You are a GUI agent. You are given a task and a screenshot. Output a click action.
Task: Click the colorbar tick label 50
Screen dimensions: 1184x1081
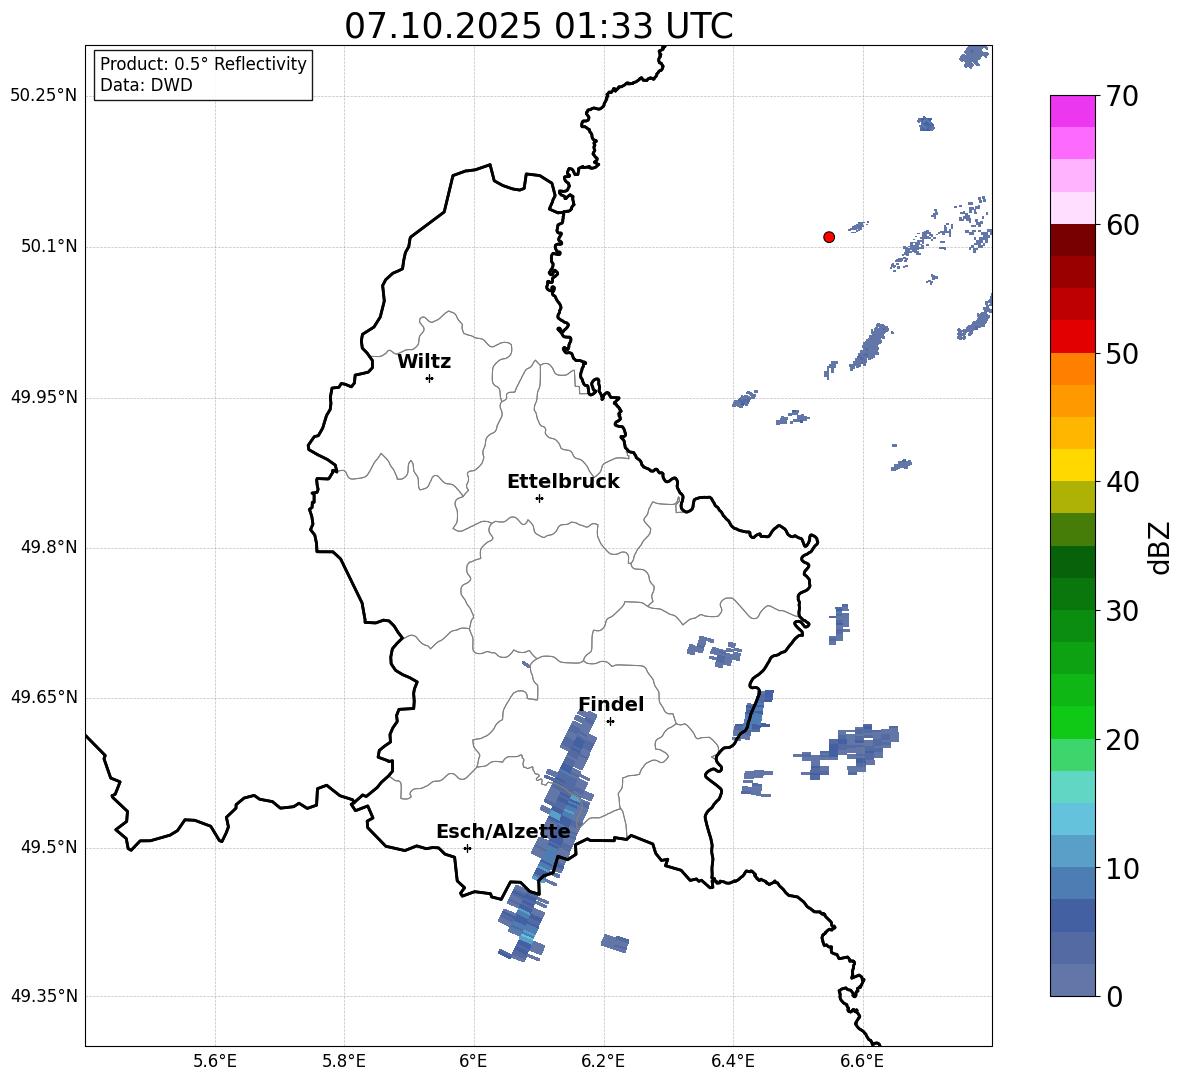[1122, 354]
